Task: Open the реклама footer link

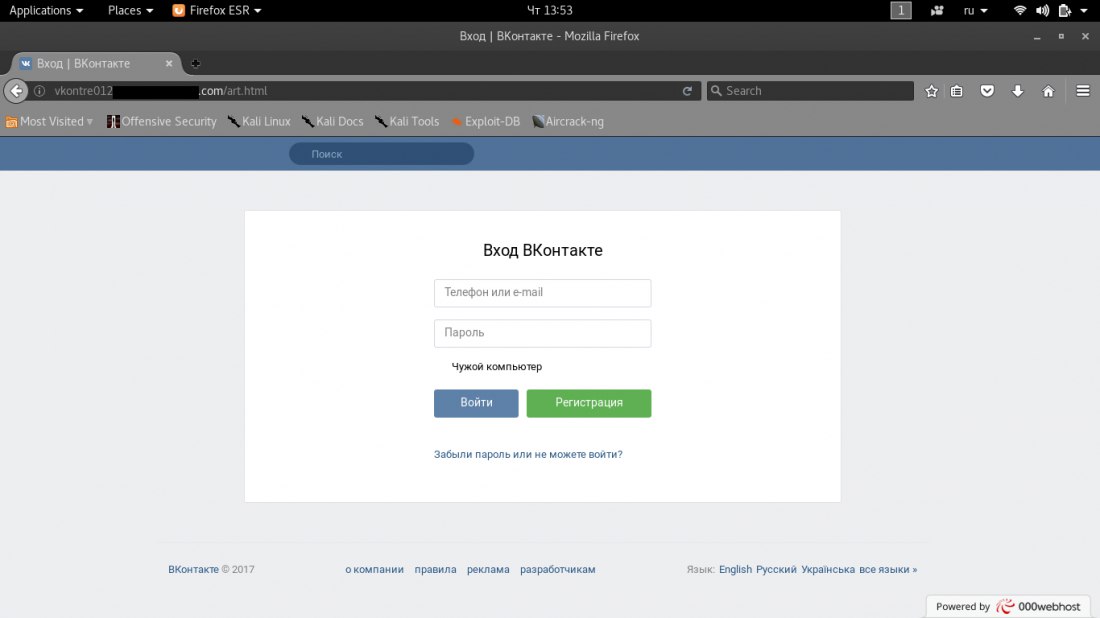Action: (488, 570)
